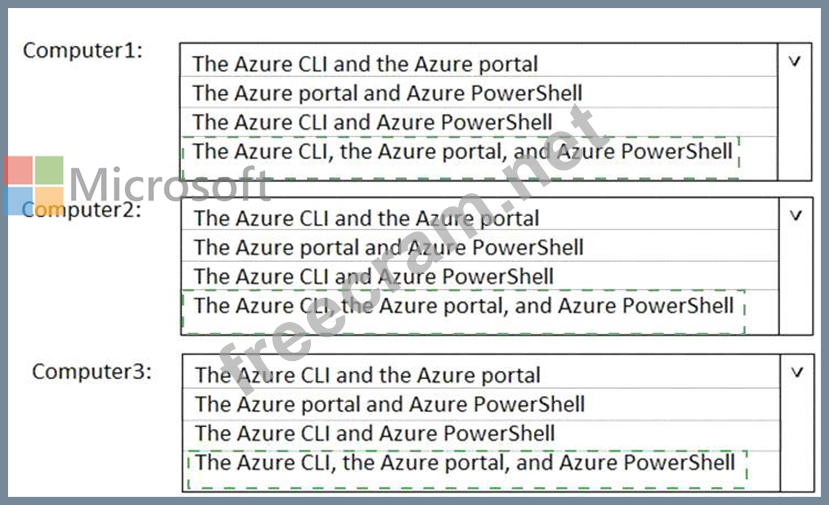Expand the Computer3 dropdown arrow
The width and height of the screenshot is (829, 505).
click(796, 372)
